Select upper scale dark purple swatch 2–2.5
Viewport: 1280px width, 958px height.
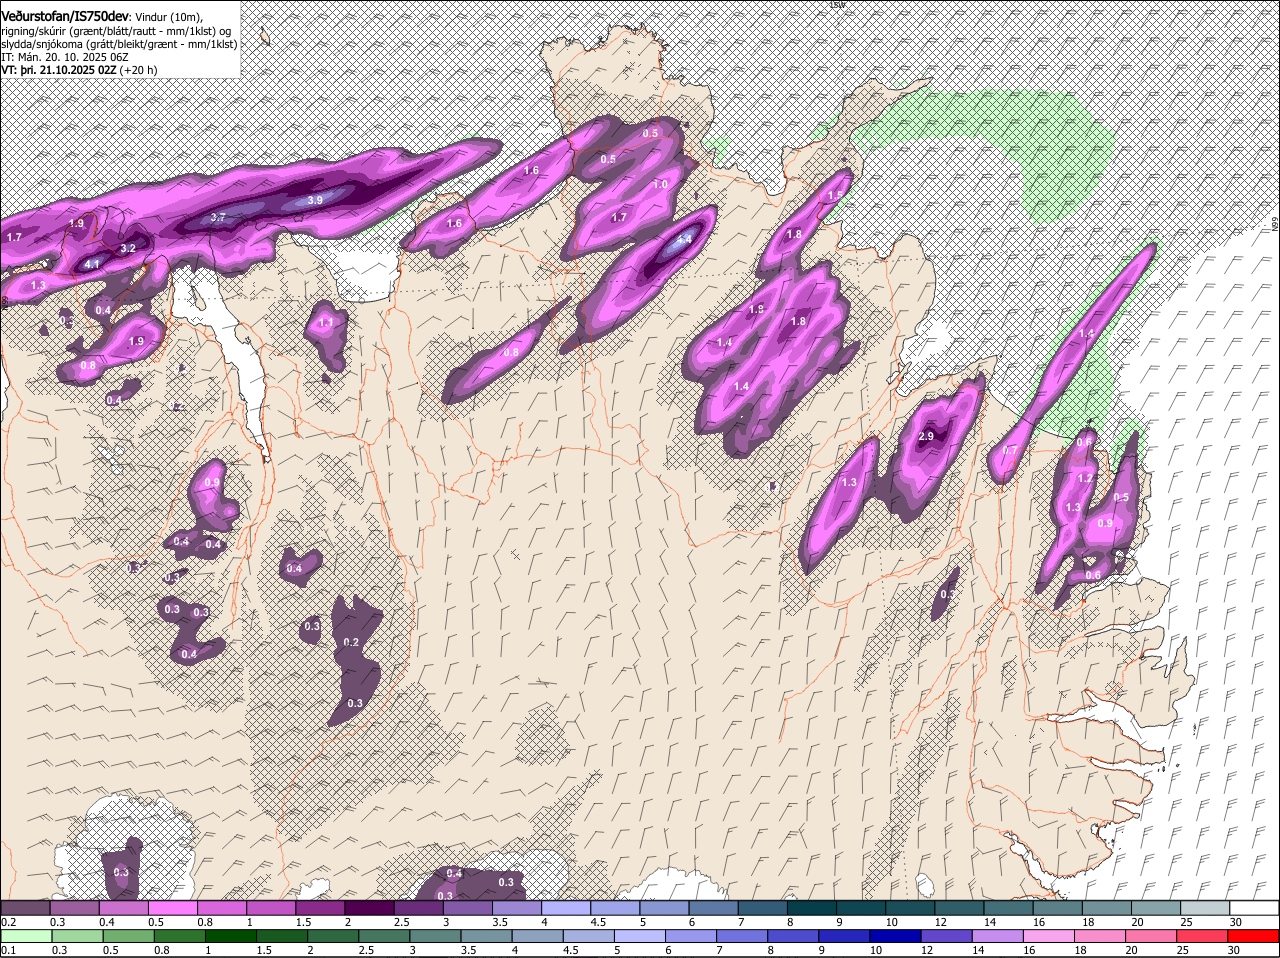pyautogui.click(x=369, y=907)
